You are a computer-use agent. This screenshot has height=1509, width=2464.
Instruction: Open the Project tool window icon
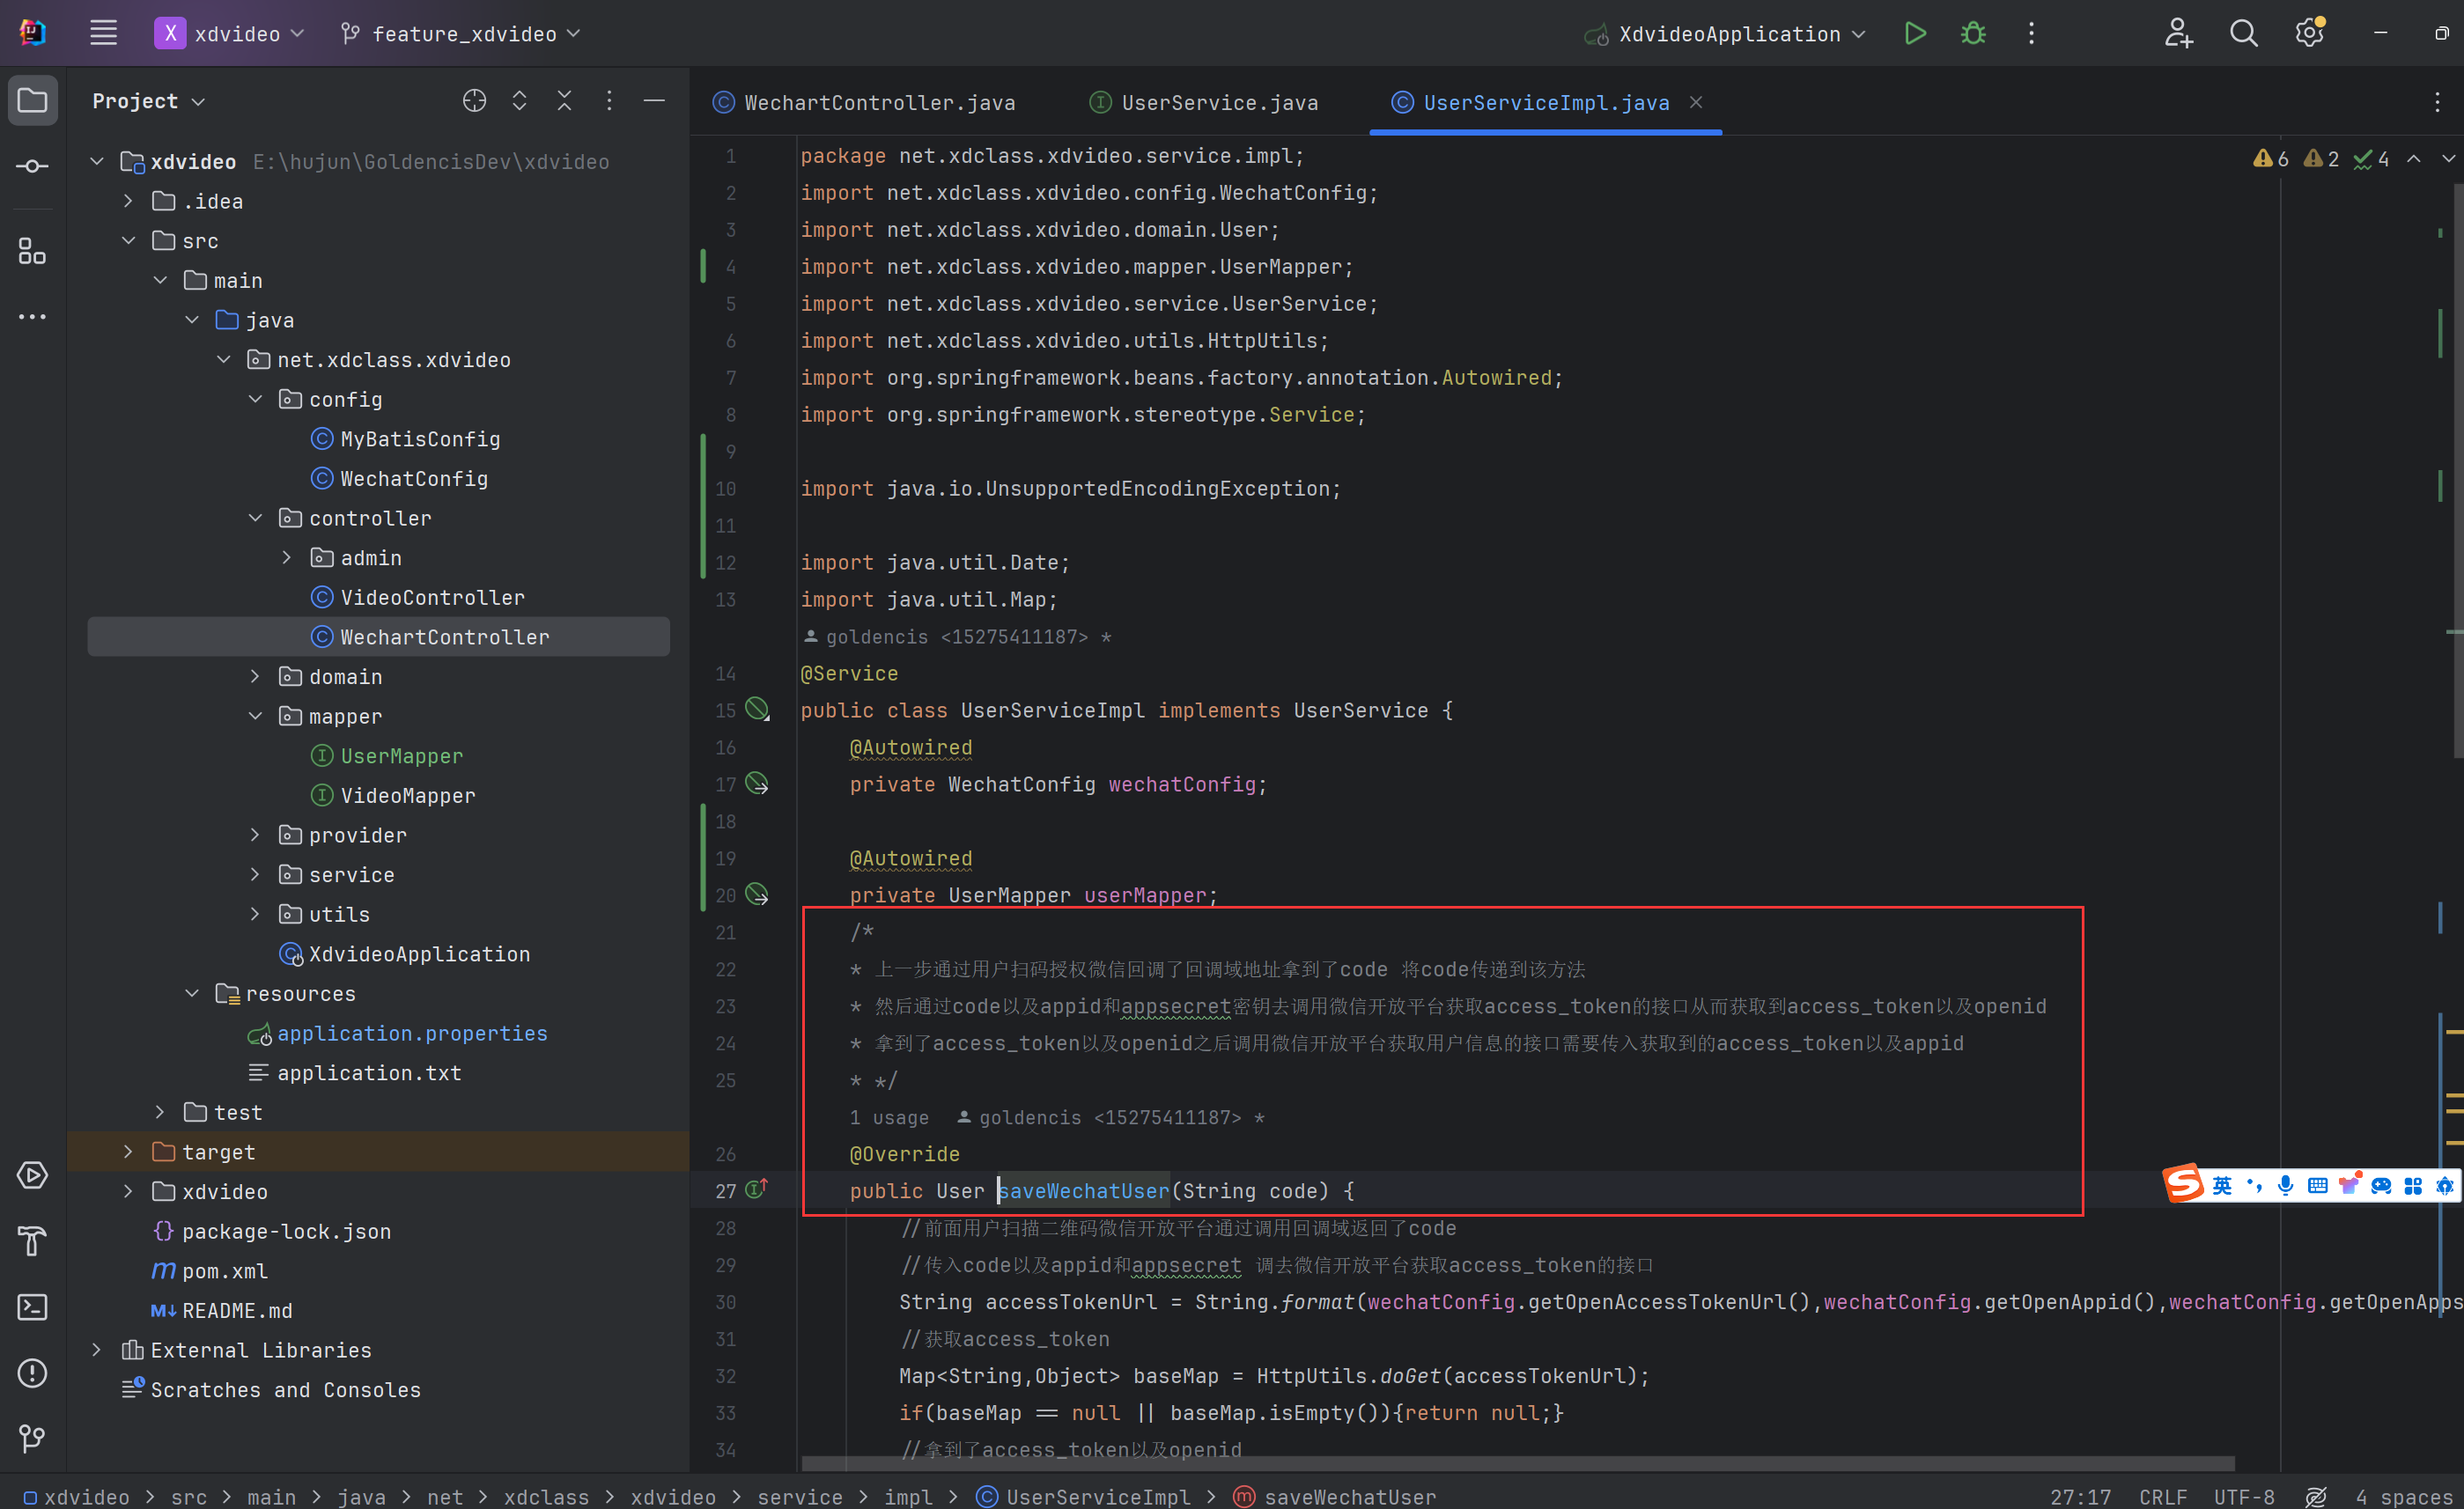coord(32,100)
